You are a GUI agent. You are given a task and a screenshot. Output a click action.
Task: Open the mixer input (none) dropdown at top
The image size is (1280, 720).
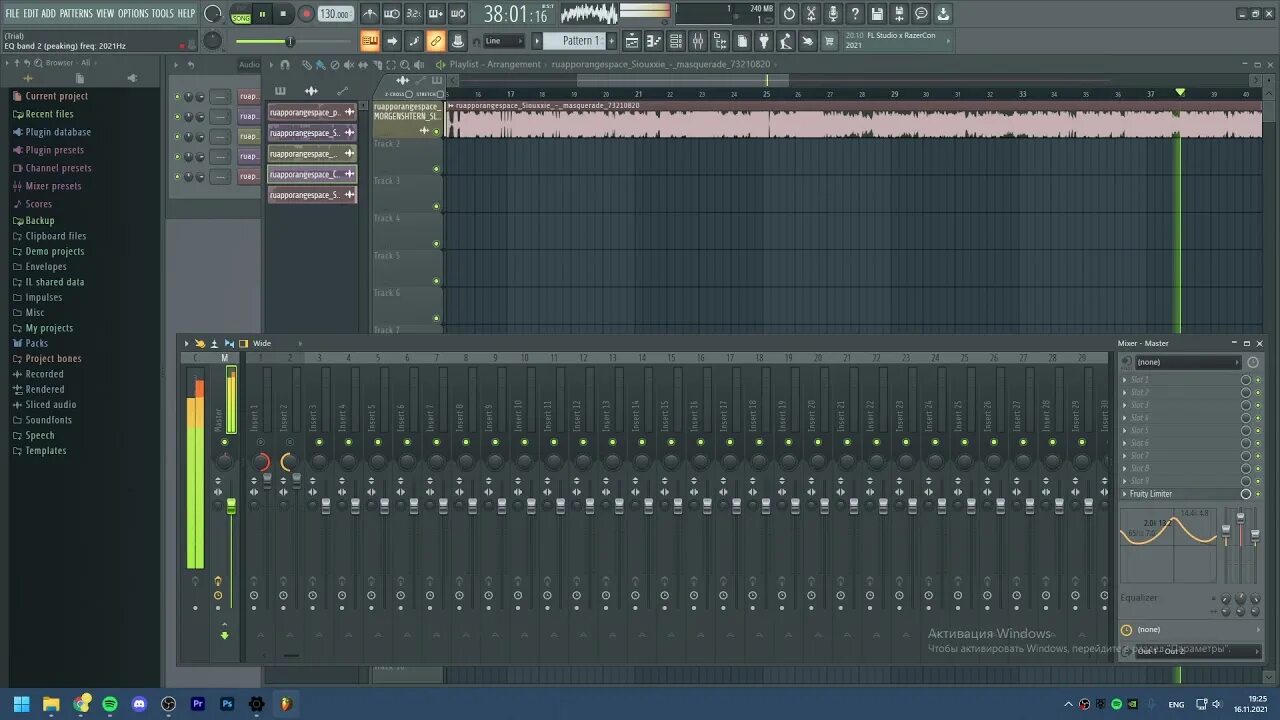1187,362
